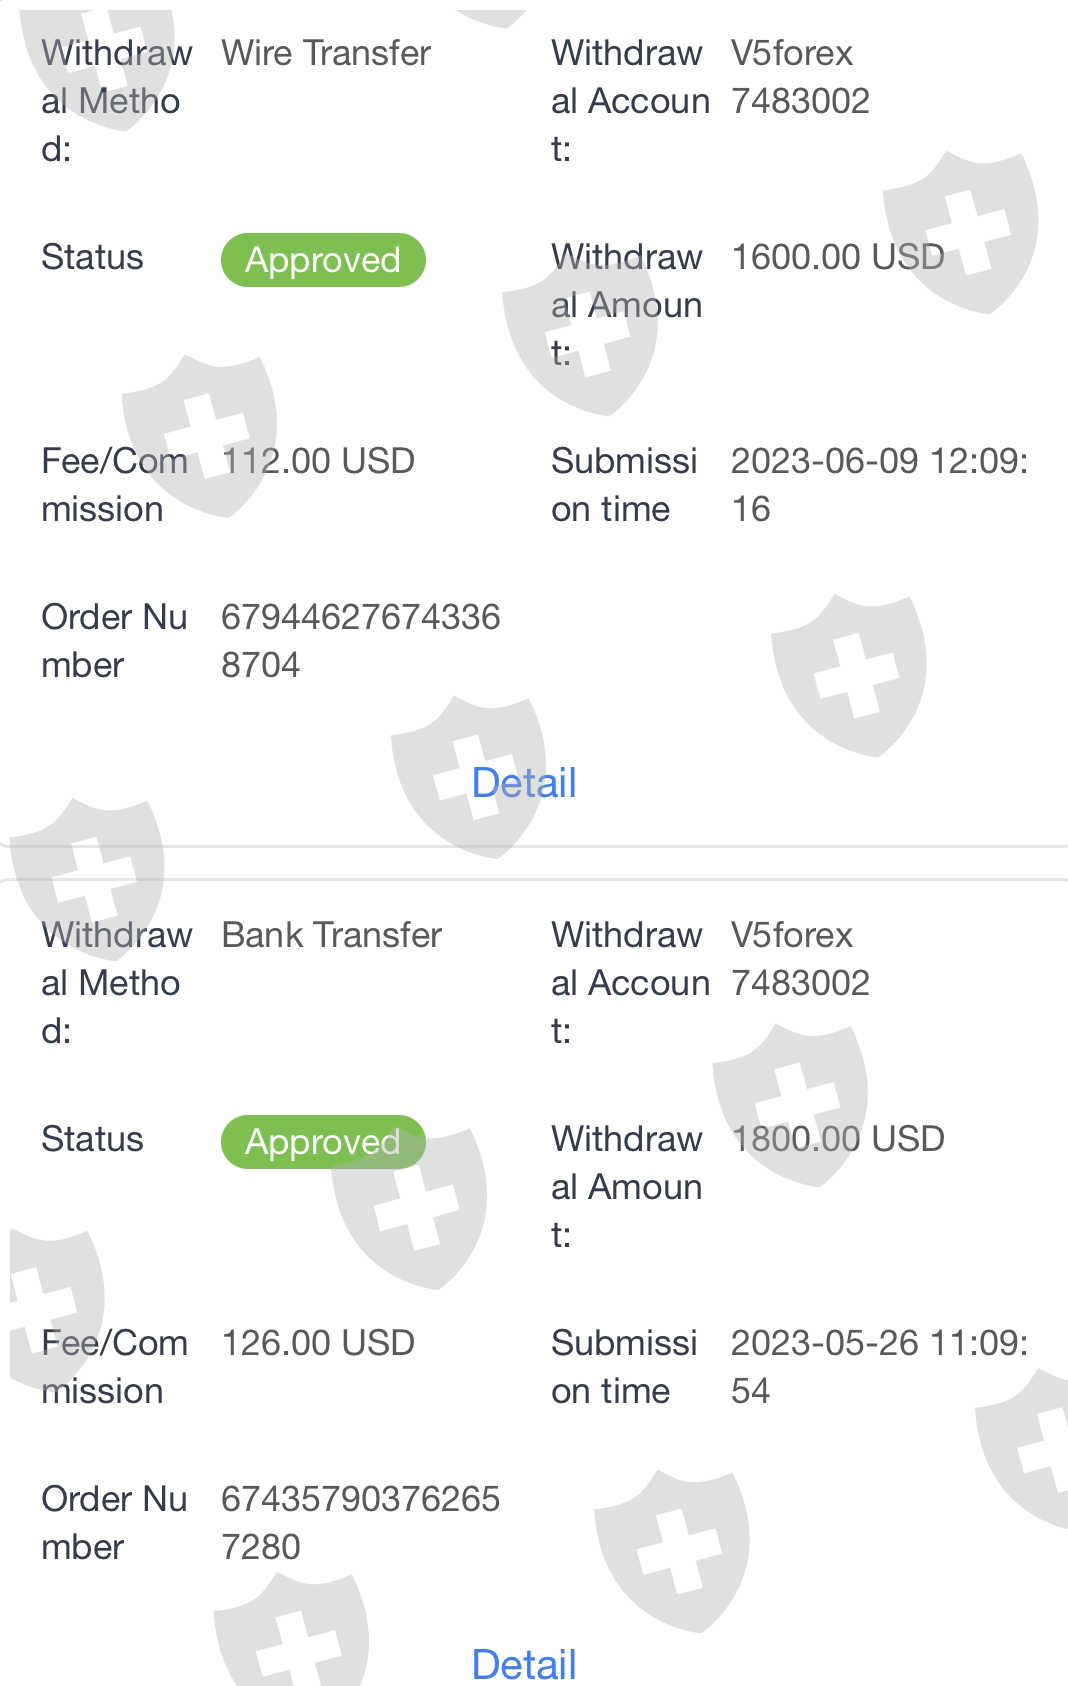Select submission time 2023-05-26 11:09:54
1068x1686 pixels.
coord(878,1367)
